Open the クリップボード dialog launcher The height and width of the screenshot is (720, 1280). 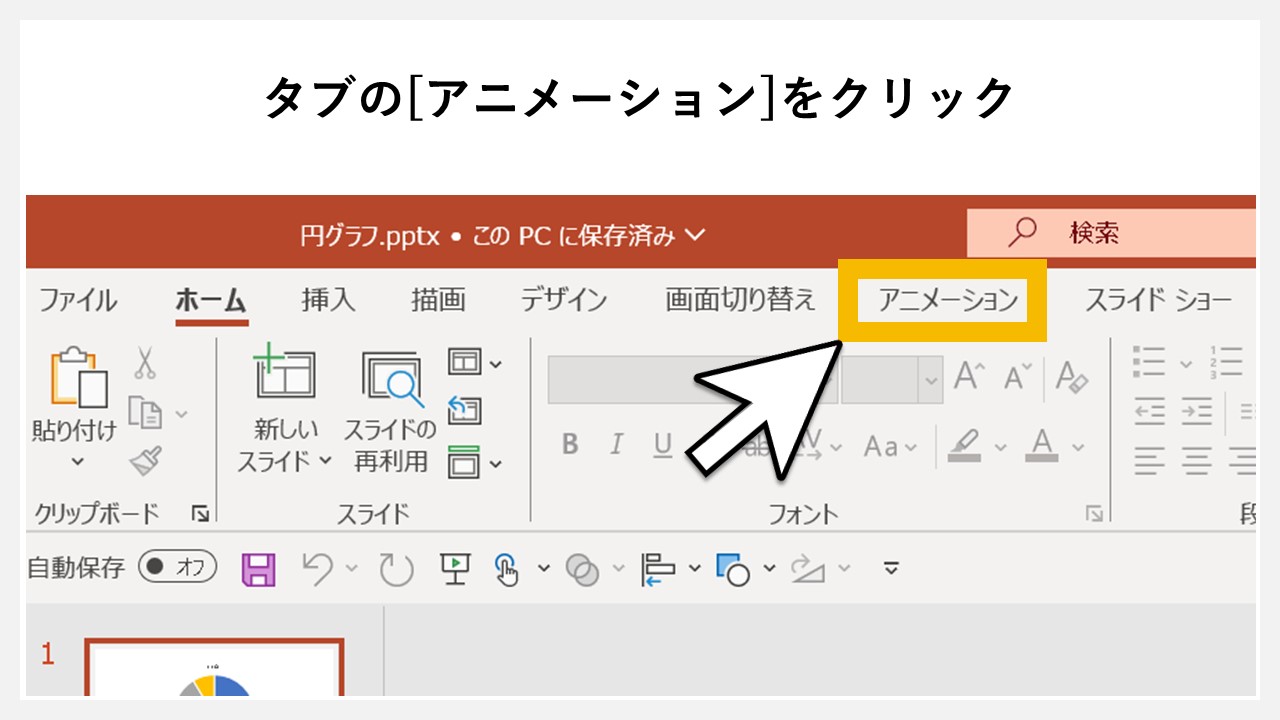[201, 513]
